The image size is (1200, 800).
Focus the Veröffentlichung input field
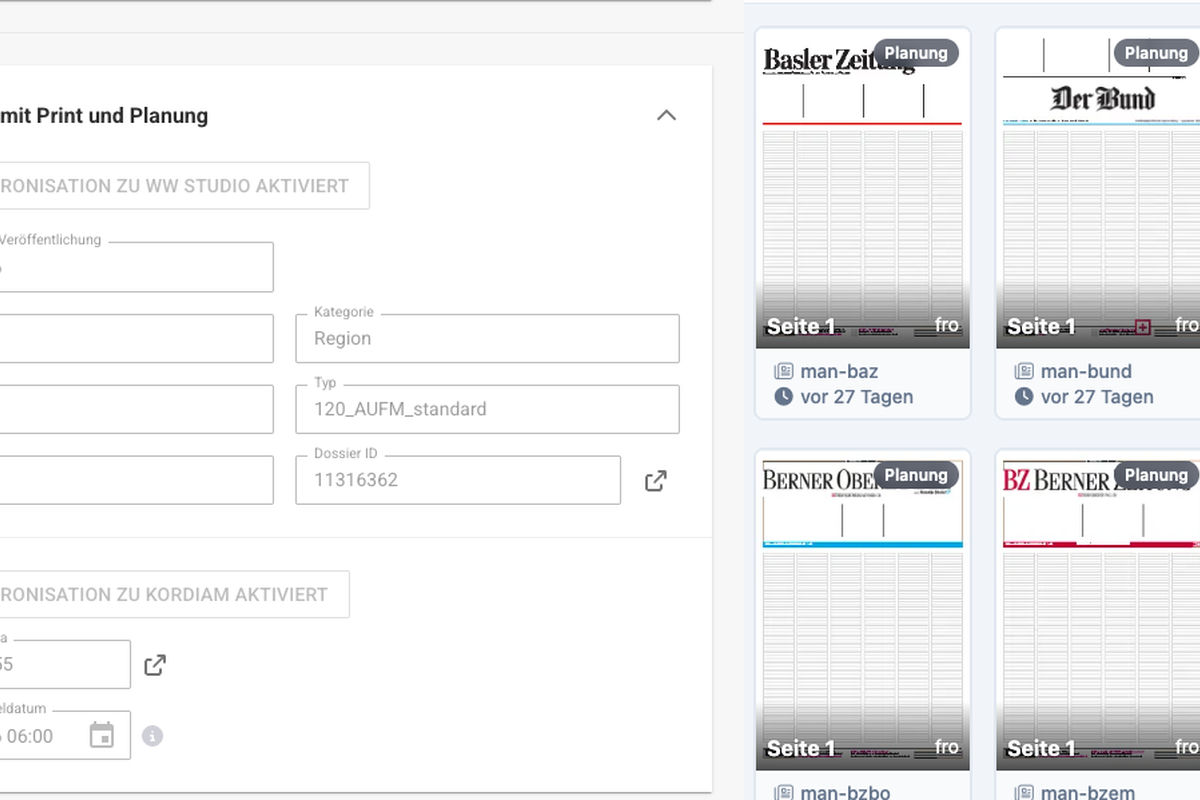coord(137,267)
